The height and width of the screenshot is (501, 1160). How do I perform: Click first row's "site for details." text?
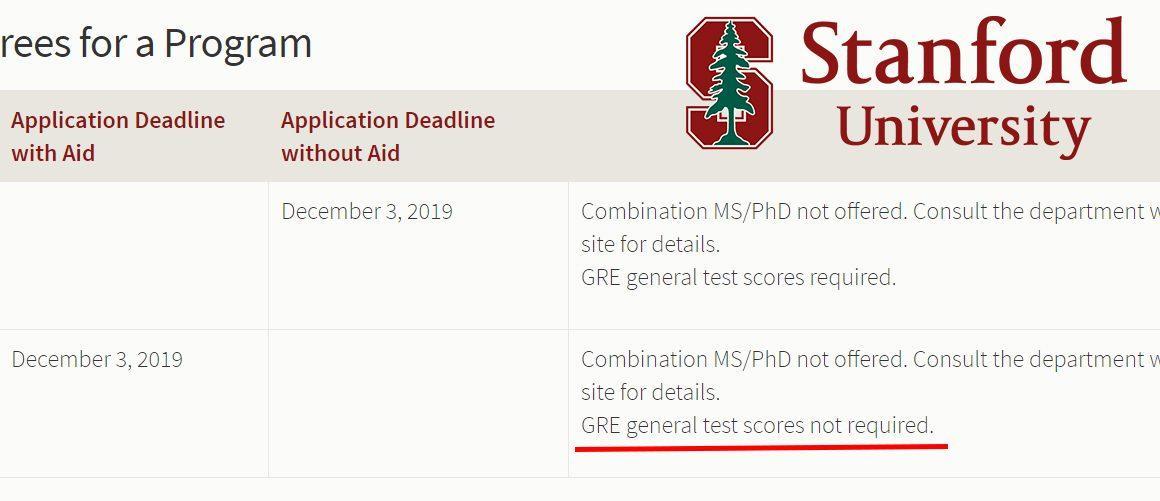(x=650, y=244)
